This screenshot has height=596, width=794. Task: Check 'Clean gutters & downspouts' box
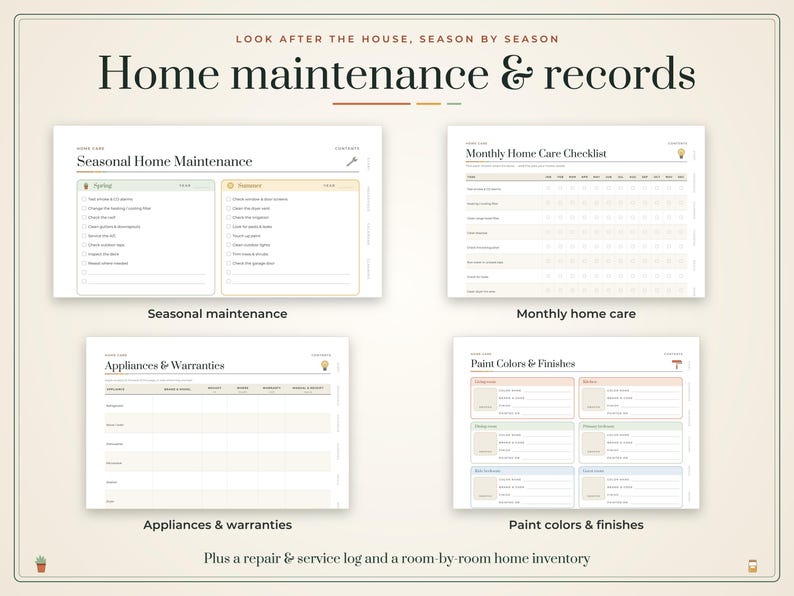pos(84,227)
